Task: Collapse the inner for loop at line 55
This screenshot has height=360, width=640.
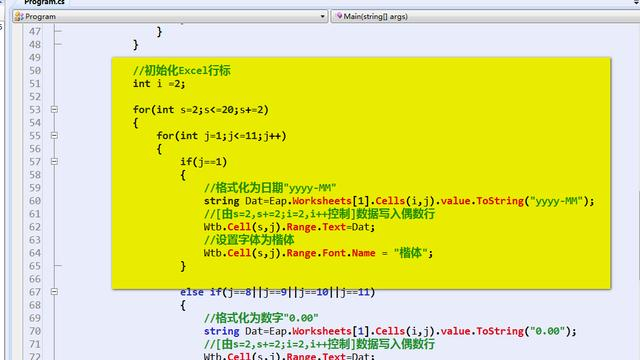Action: pos(54,136)
